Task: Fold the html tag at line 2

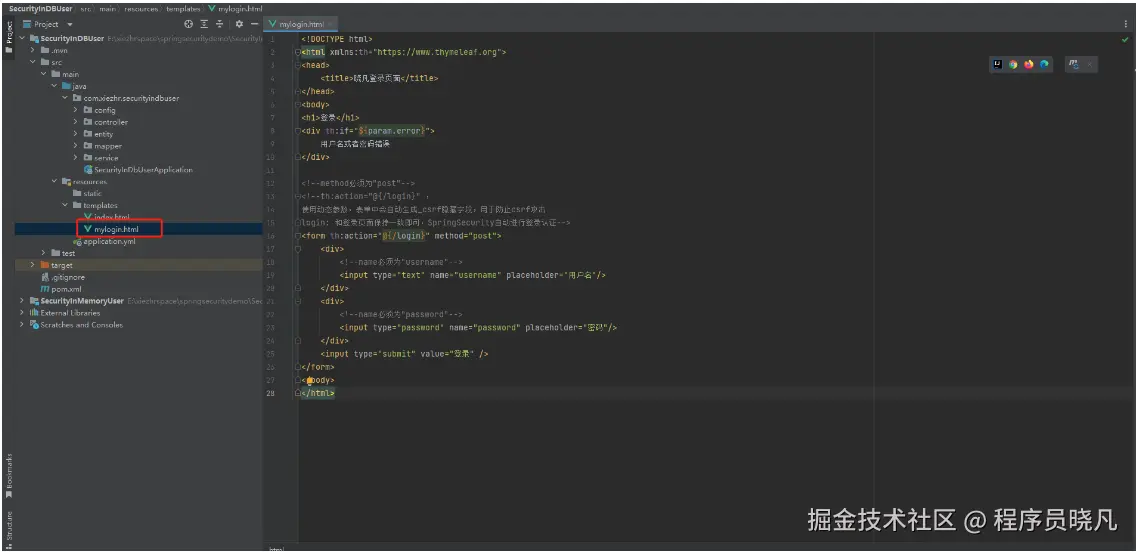Action: coord(297,52)
